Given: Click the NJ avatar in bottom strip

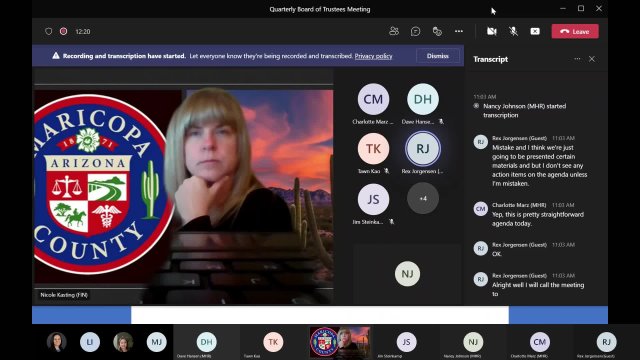Looking at the screenshot, I should click(473, 342).
